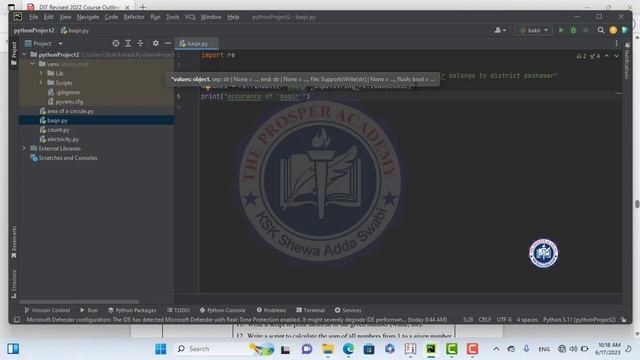Expand External Libraries node
640x360 pixels.
click(x=24, y=148)
